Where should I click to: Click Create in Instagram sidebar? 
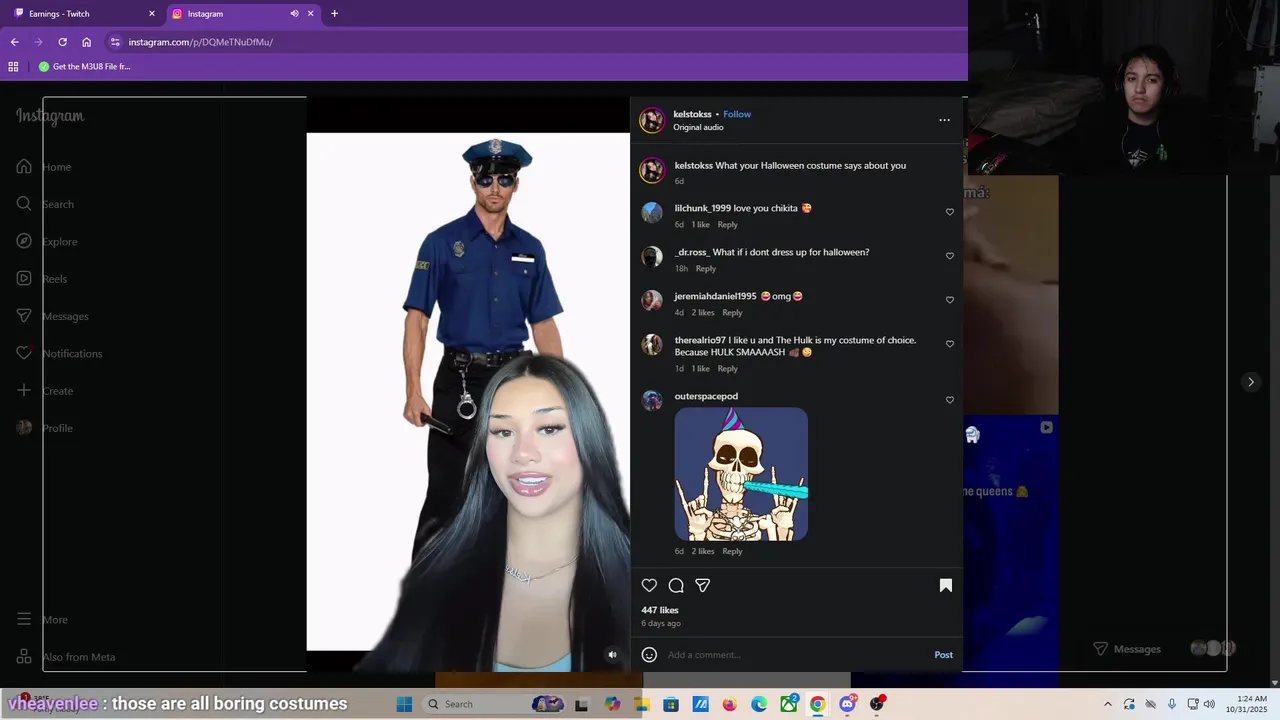(45, 391)
